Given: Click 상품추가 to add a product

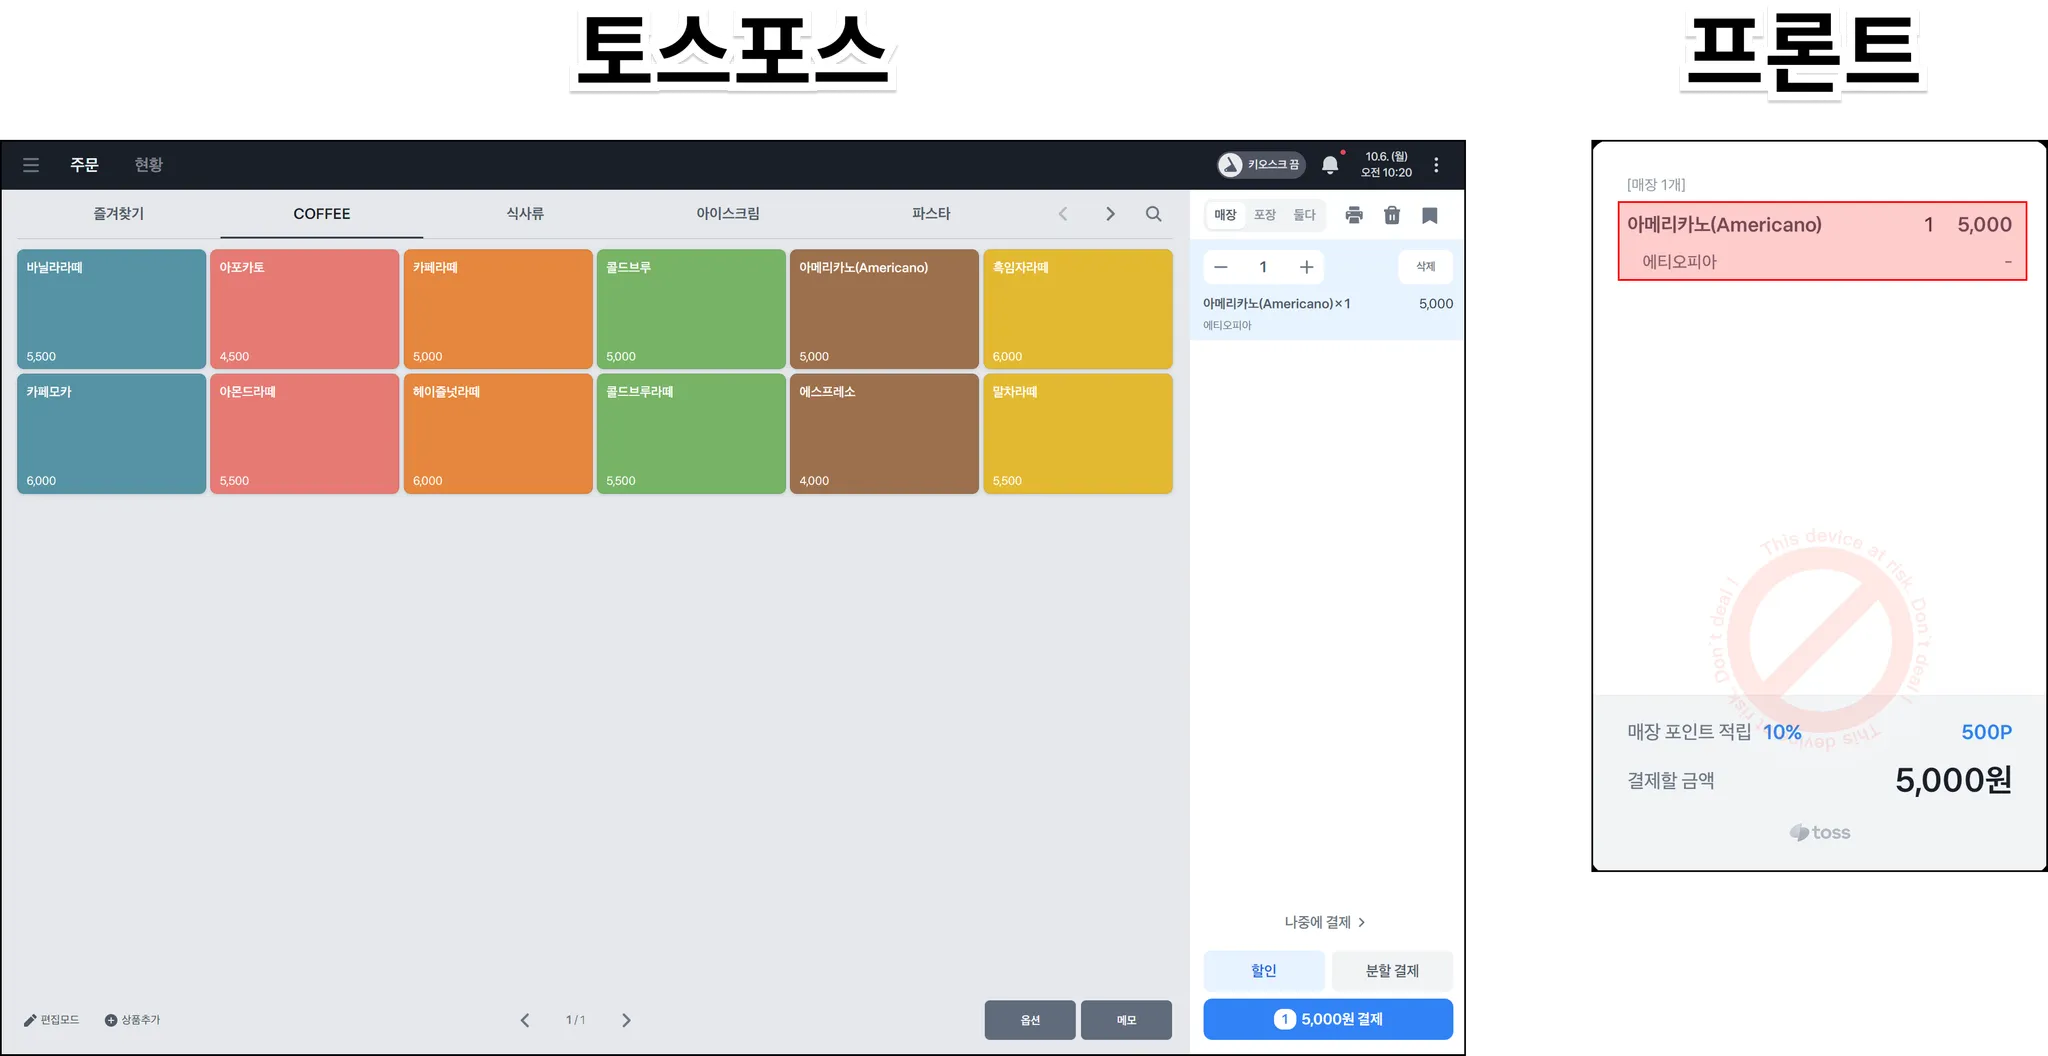Looking at the screenshot, I should tap(132, 1020).
